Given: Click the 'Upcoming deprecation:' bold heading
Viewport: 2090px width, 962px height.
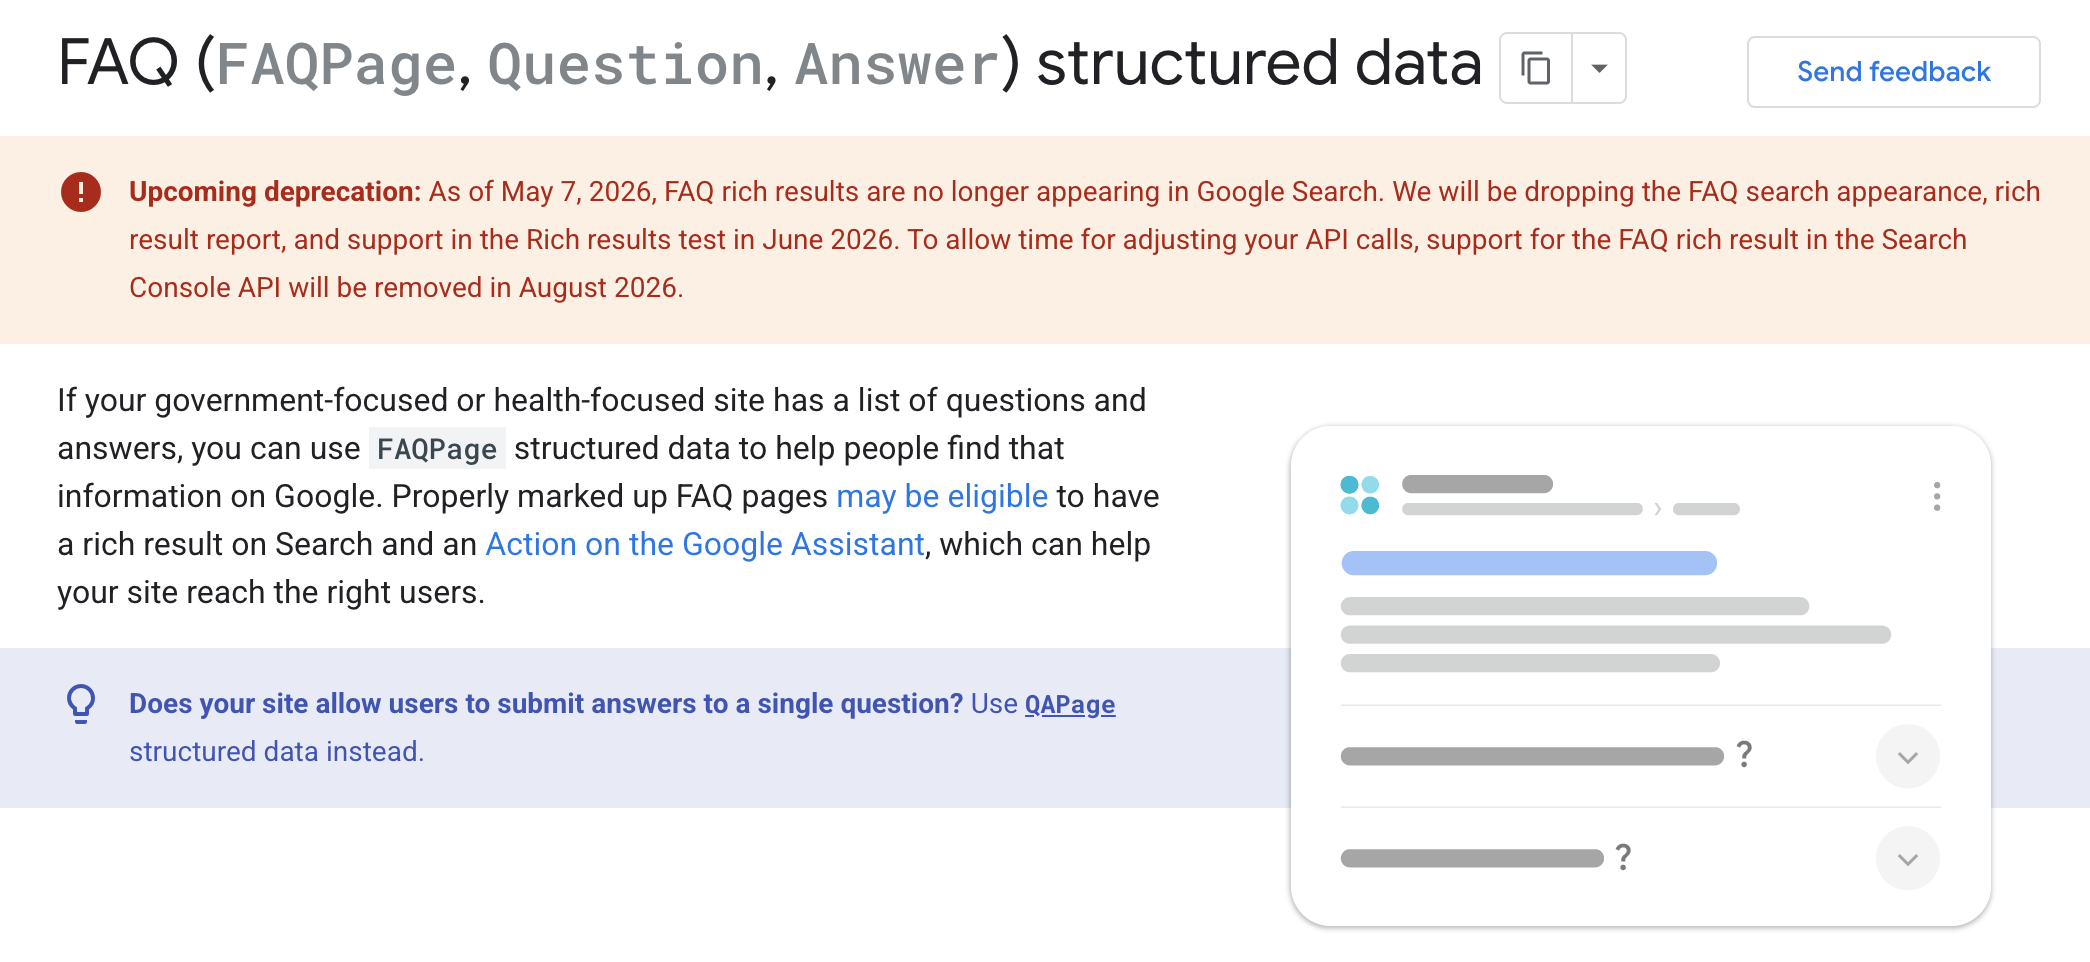Looking at the screenshot, I should (275, 192).
